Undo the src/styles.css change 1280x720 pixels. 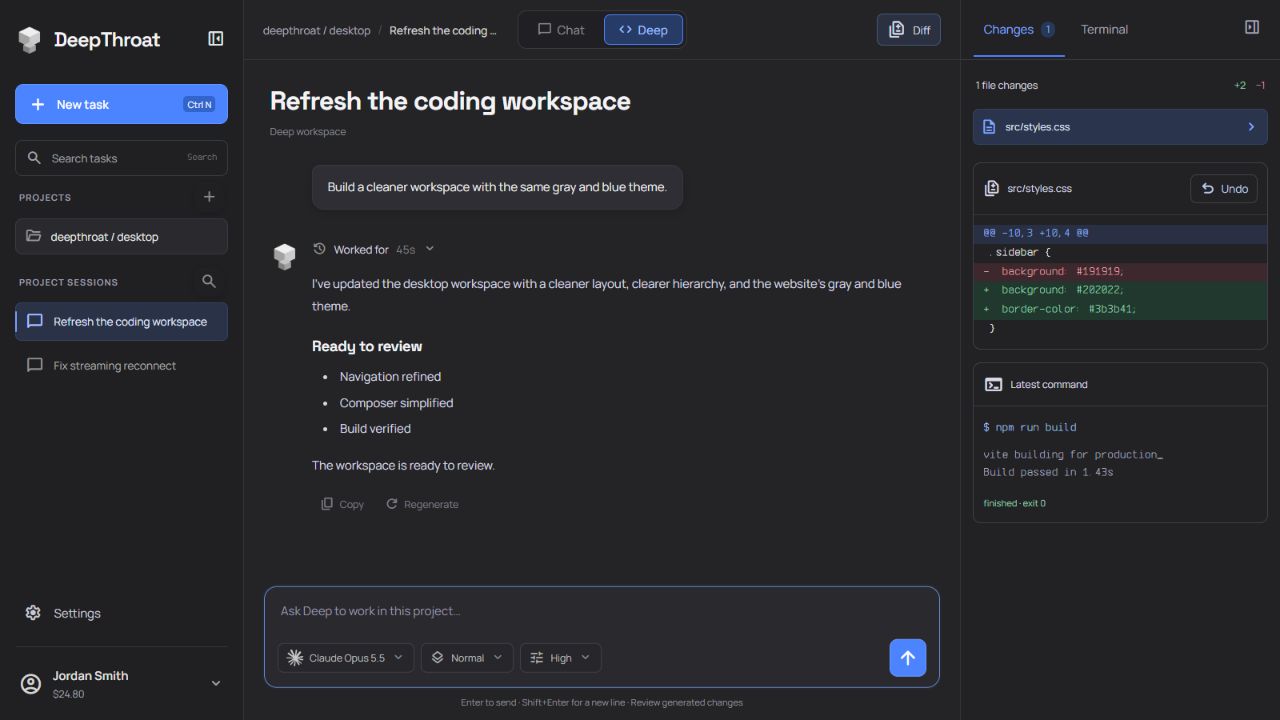tap(1224, 188)
